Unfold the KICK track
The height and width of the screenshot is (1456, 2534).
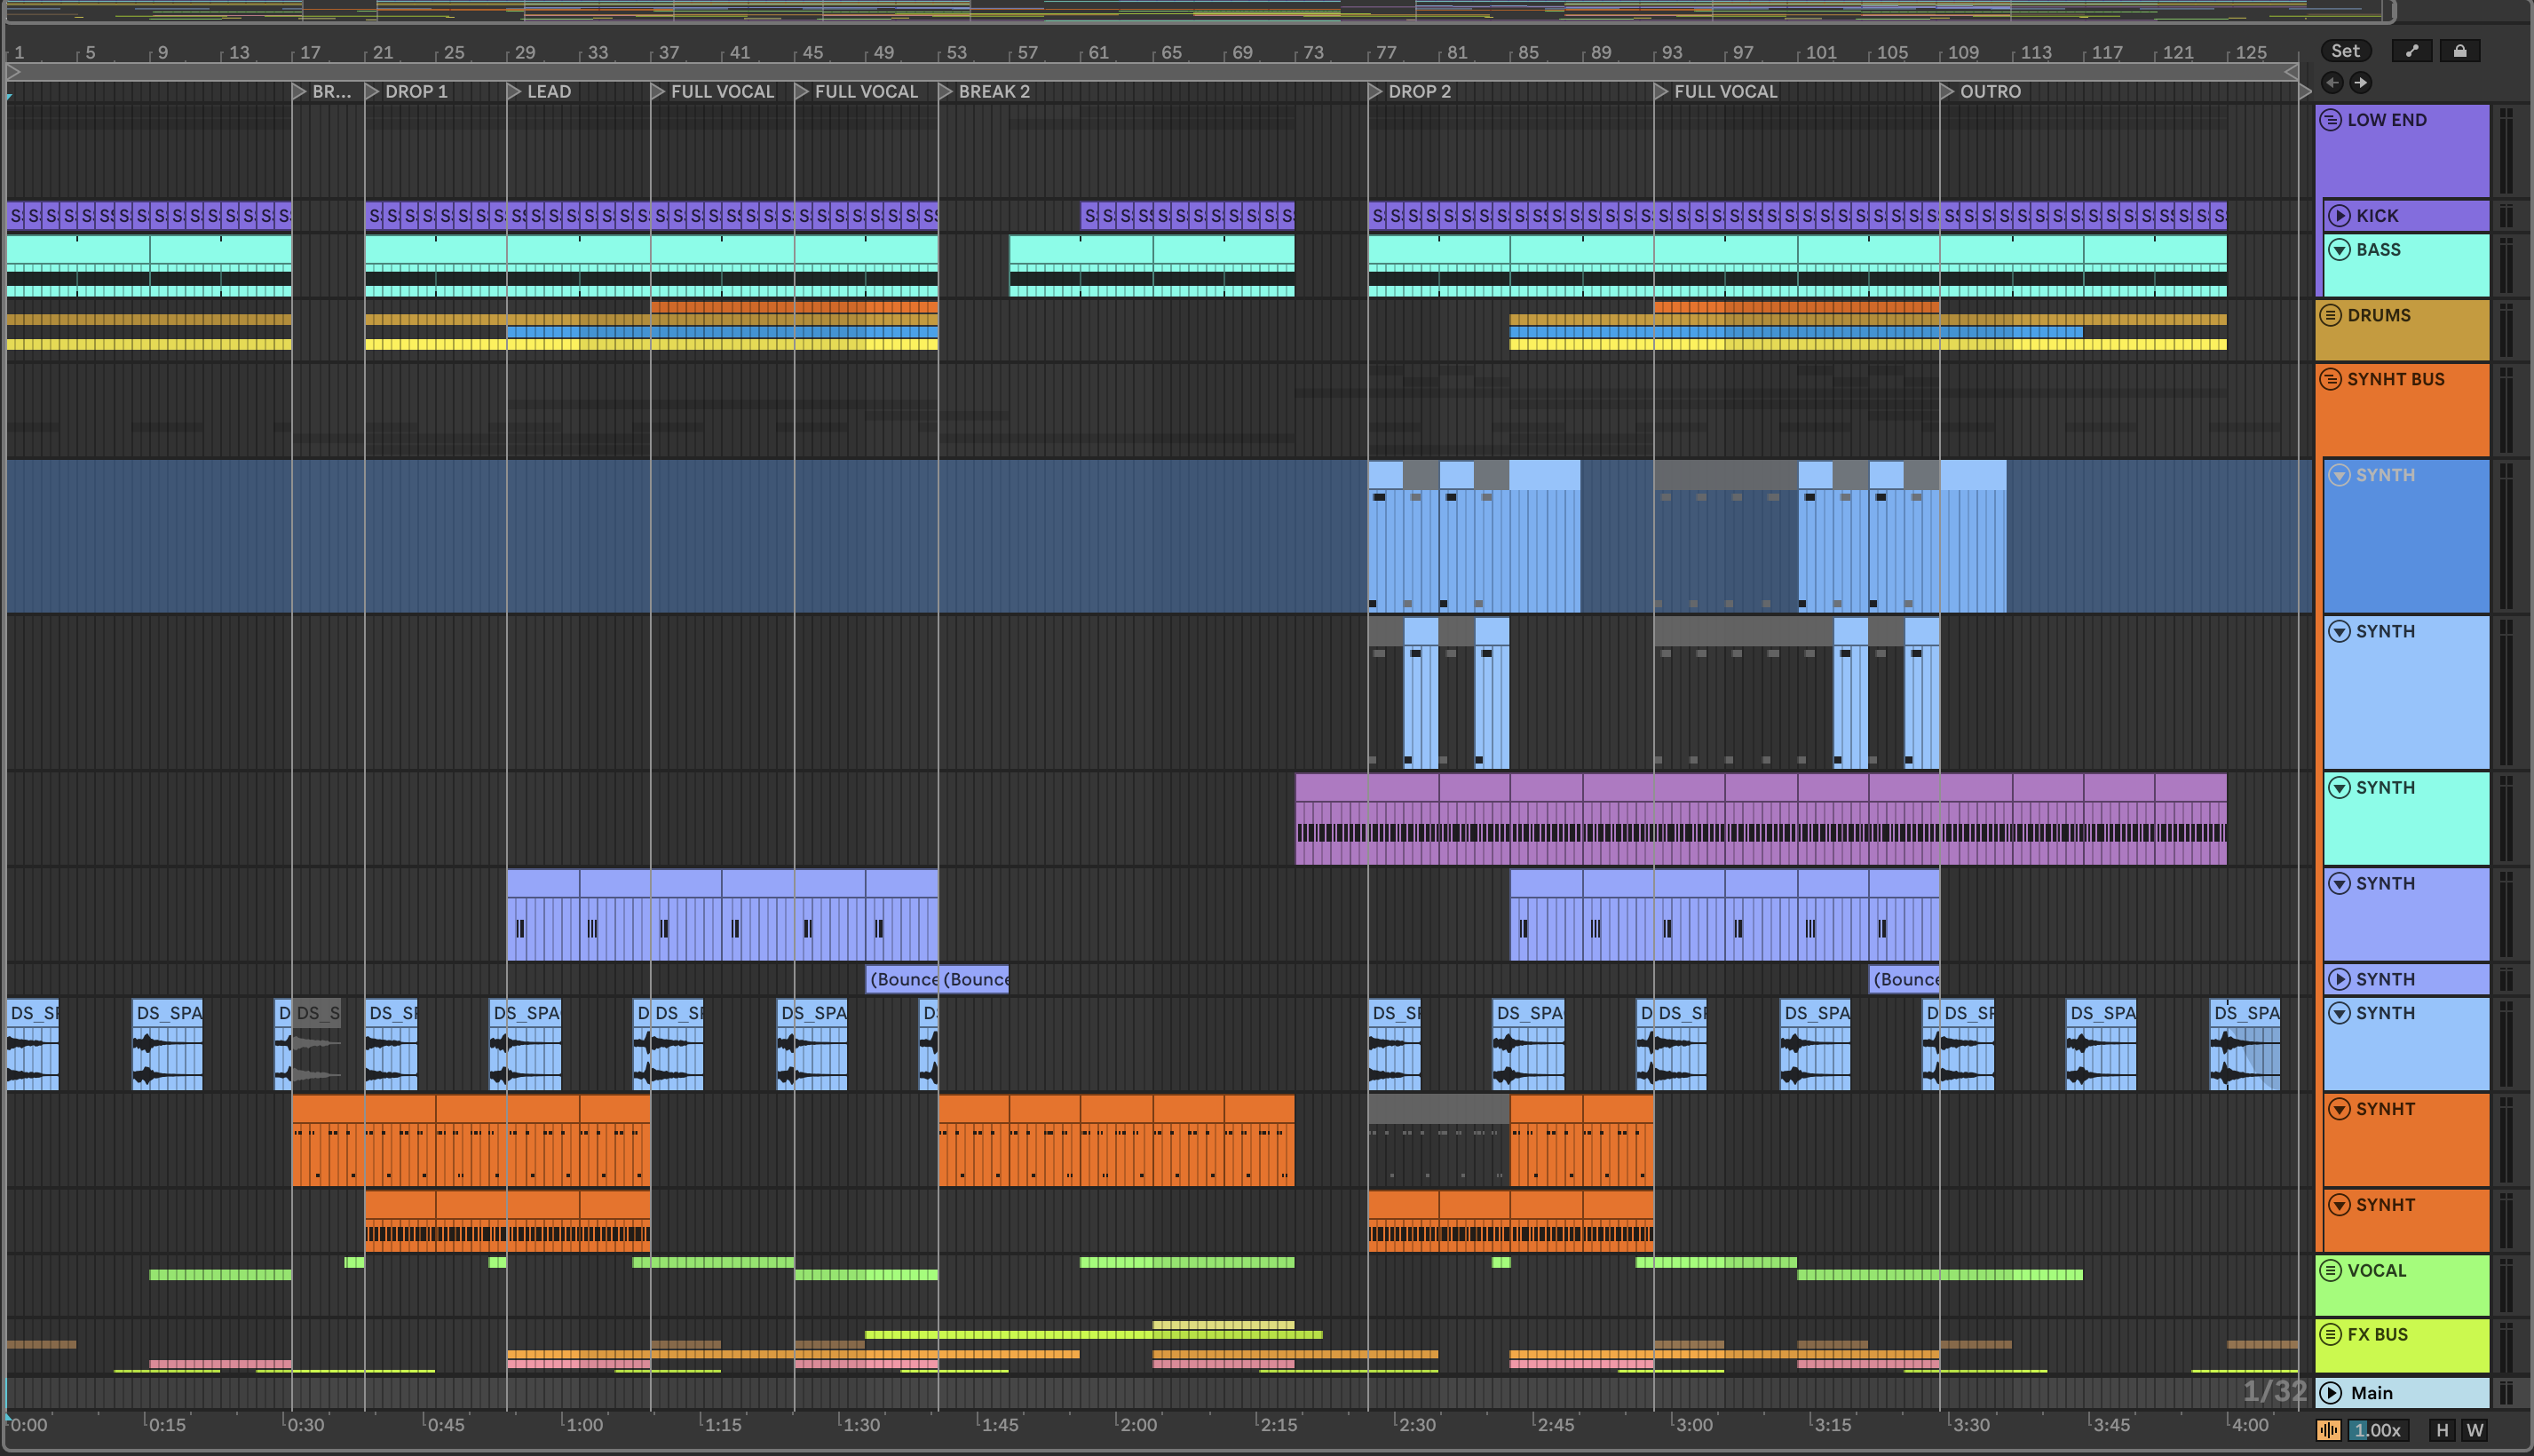(2339, 216)
